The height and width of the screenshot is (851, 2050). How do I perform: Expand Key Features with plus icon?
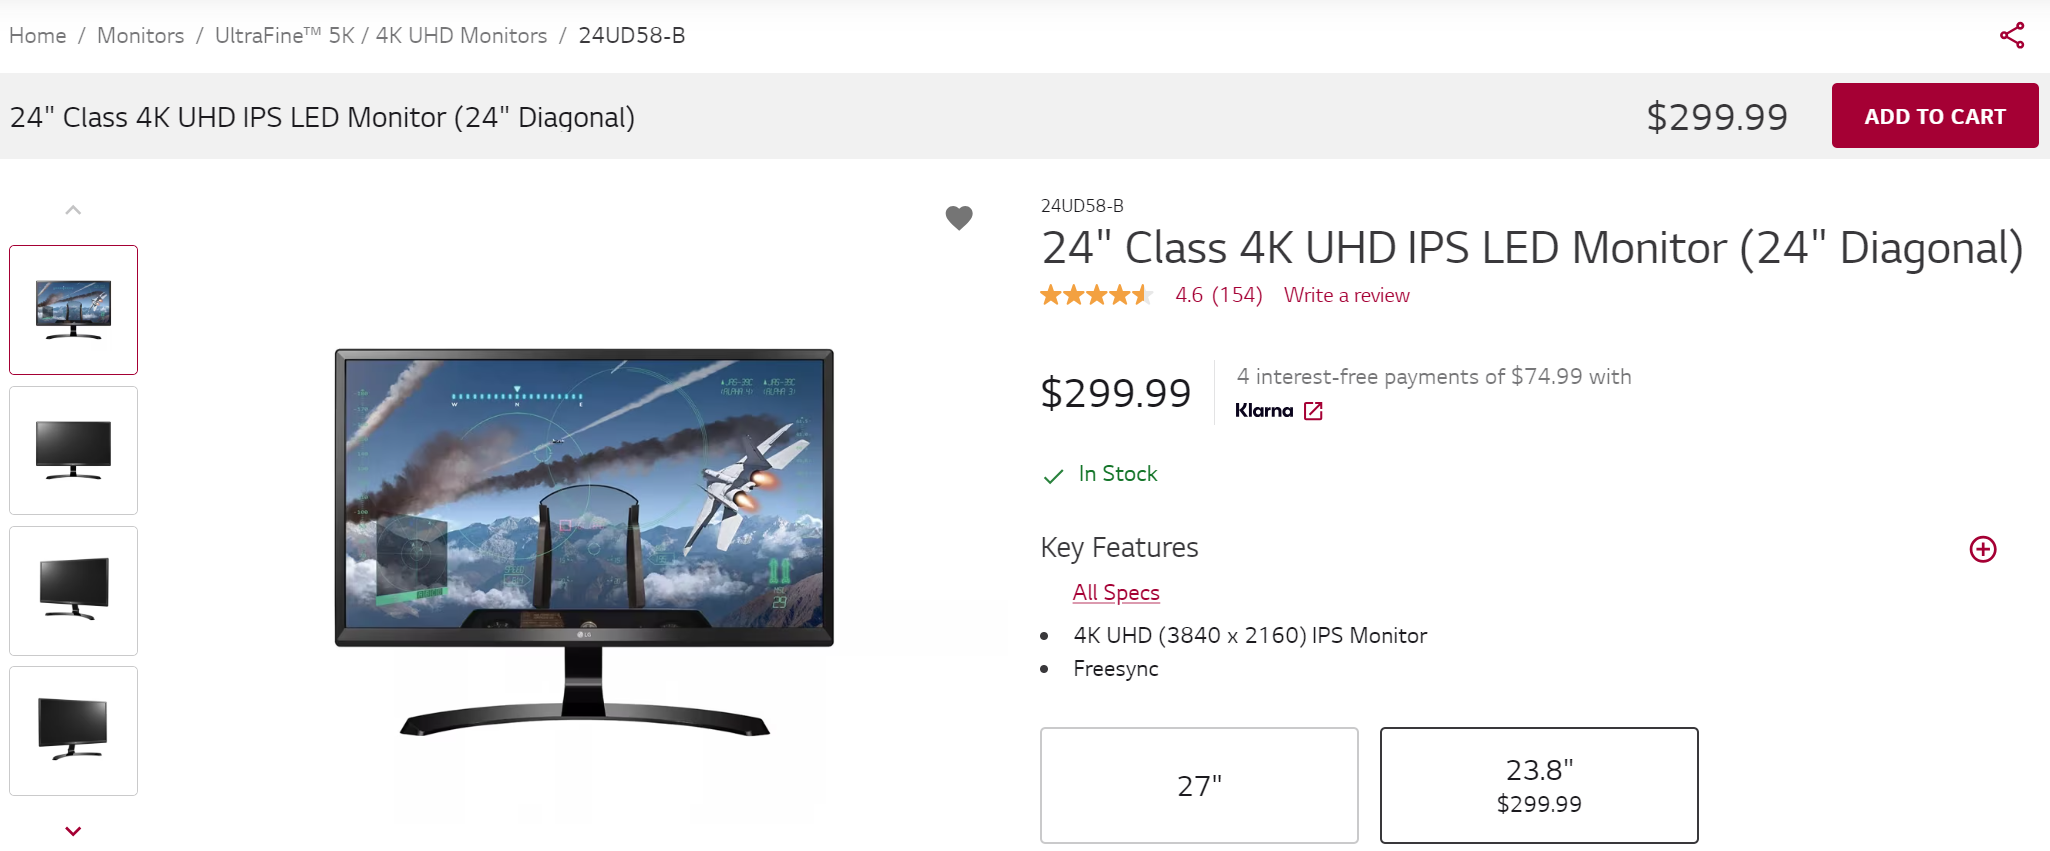1983,549
